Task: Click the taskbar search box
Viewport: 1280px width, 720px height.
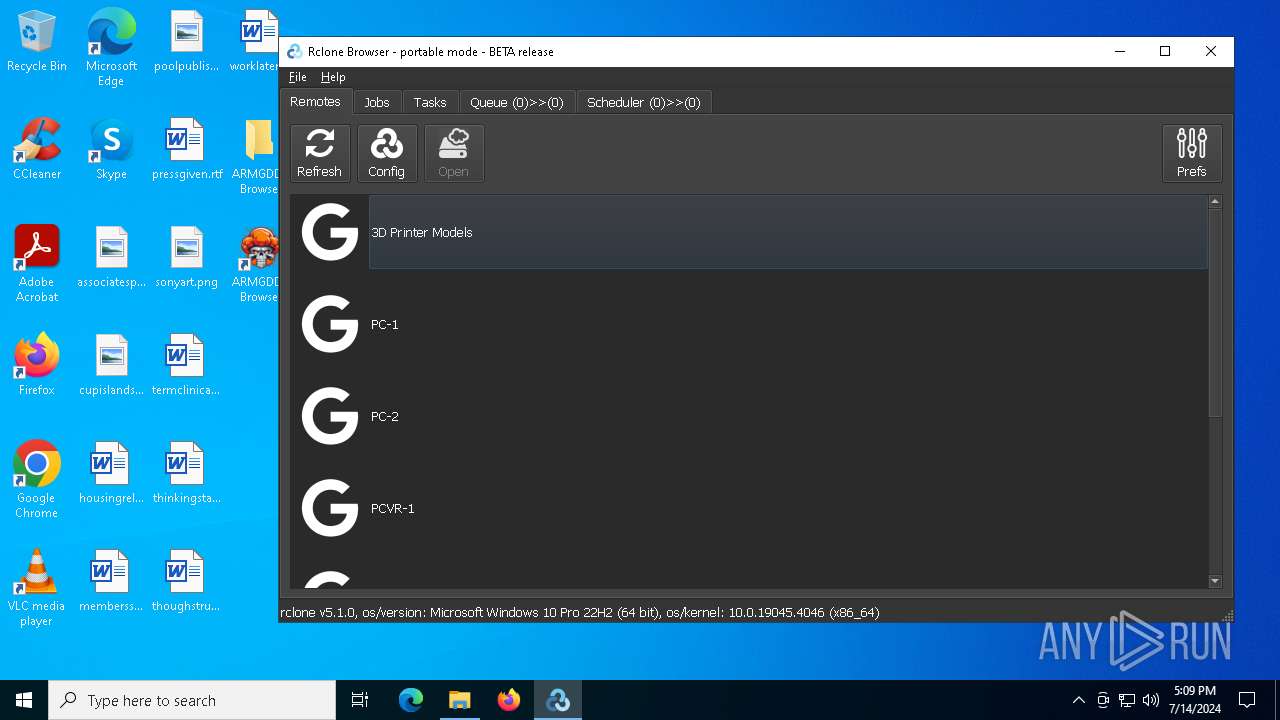Action: click(x=192, y=700)
